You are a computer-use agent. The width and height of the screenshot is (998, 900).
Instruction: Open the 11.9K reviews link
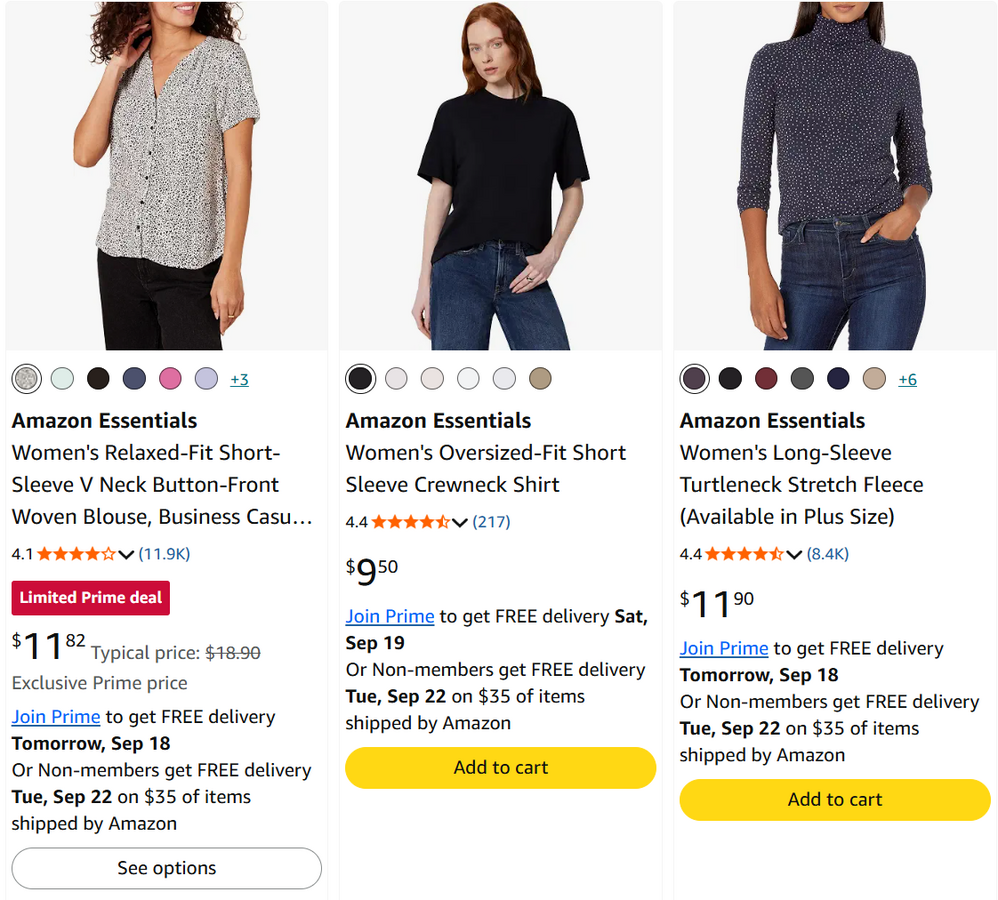pyautogui.click(x=164, y=554)
